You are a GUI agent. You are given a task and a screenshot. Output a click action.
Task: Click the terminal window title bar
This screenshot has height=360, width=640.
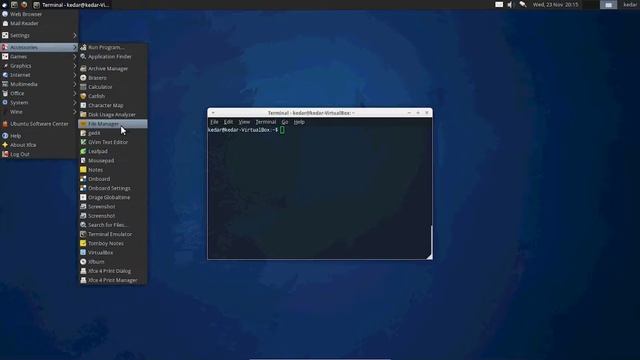(320, 113)
